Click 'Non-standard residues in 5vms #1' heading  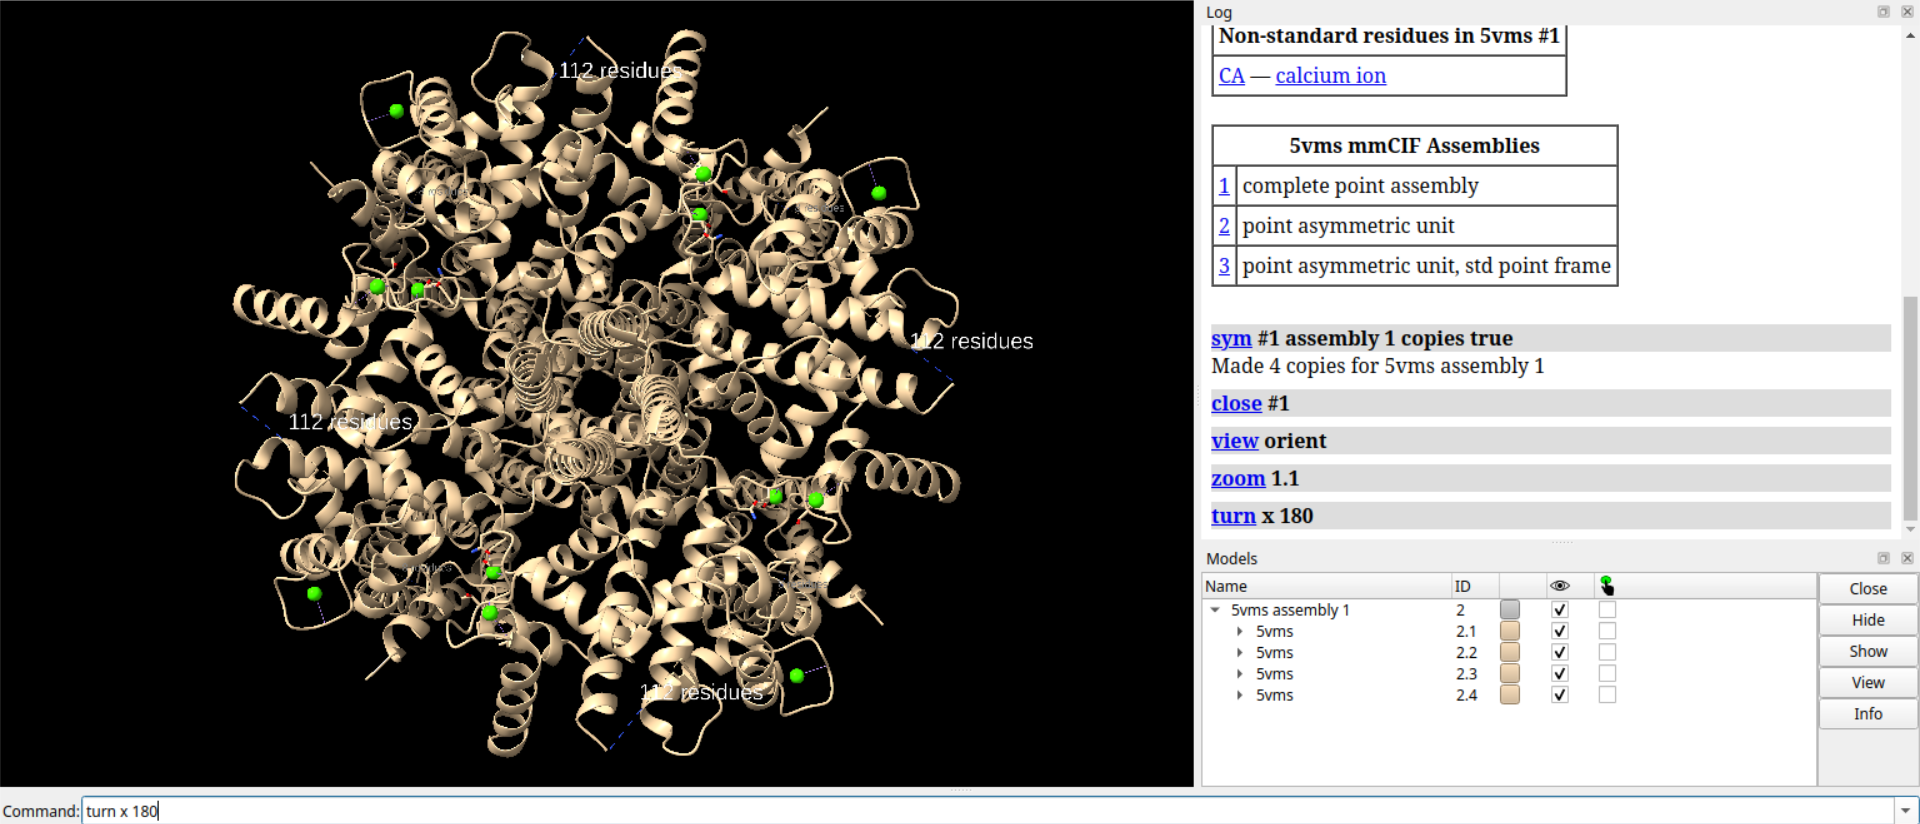click(x=1389, y=36)
